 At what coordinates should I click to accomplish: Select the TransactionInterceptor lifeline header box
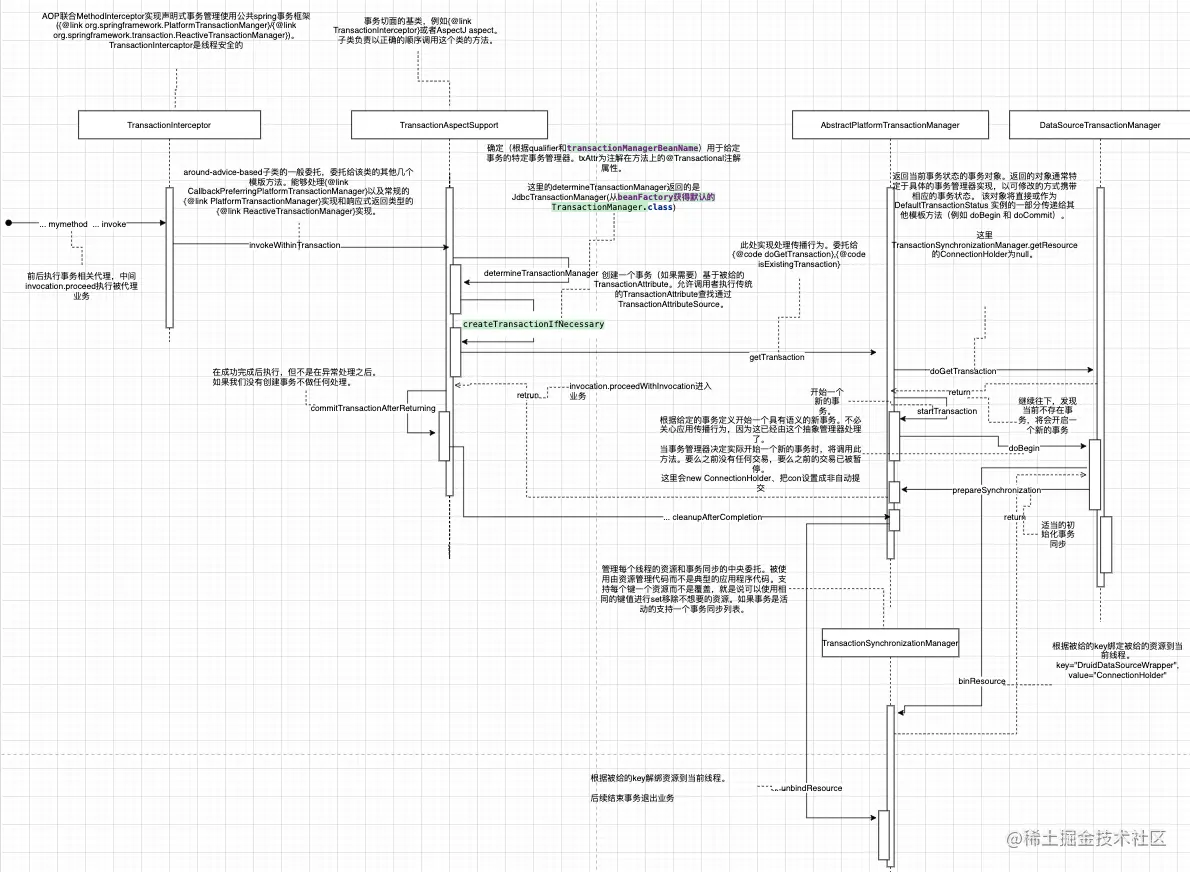(169, 124)
